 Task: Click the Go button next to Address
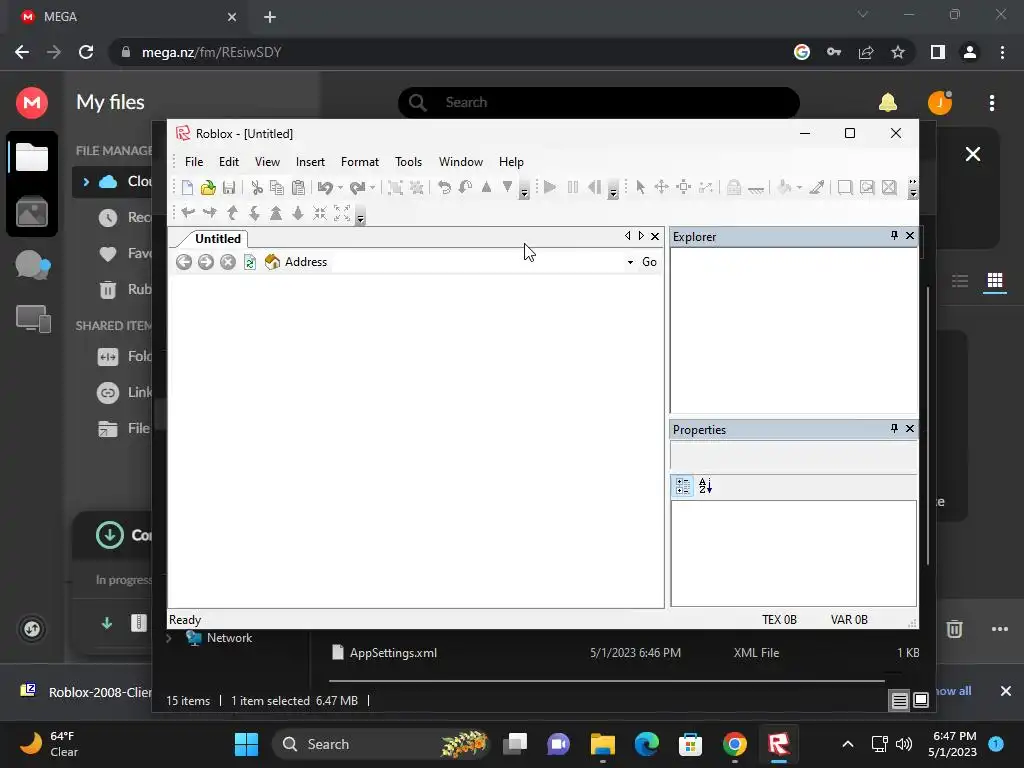[x=649, y=262]
